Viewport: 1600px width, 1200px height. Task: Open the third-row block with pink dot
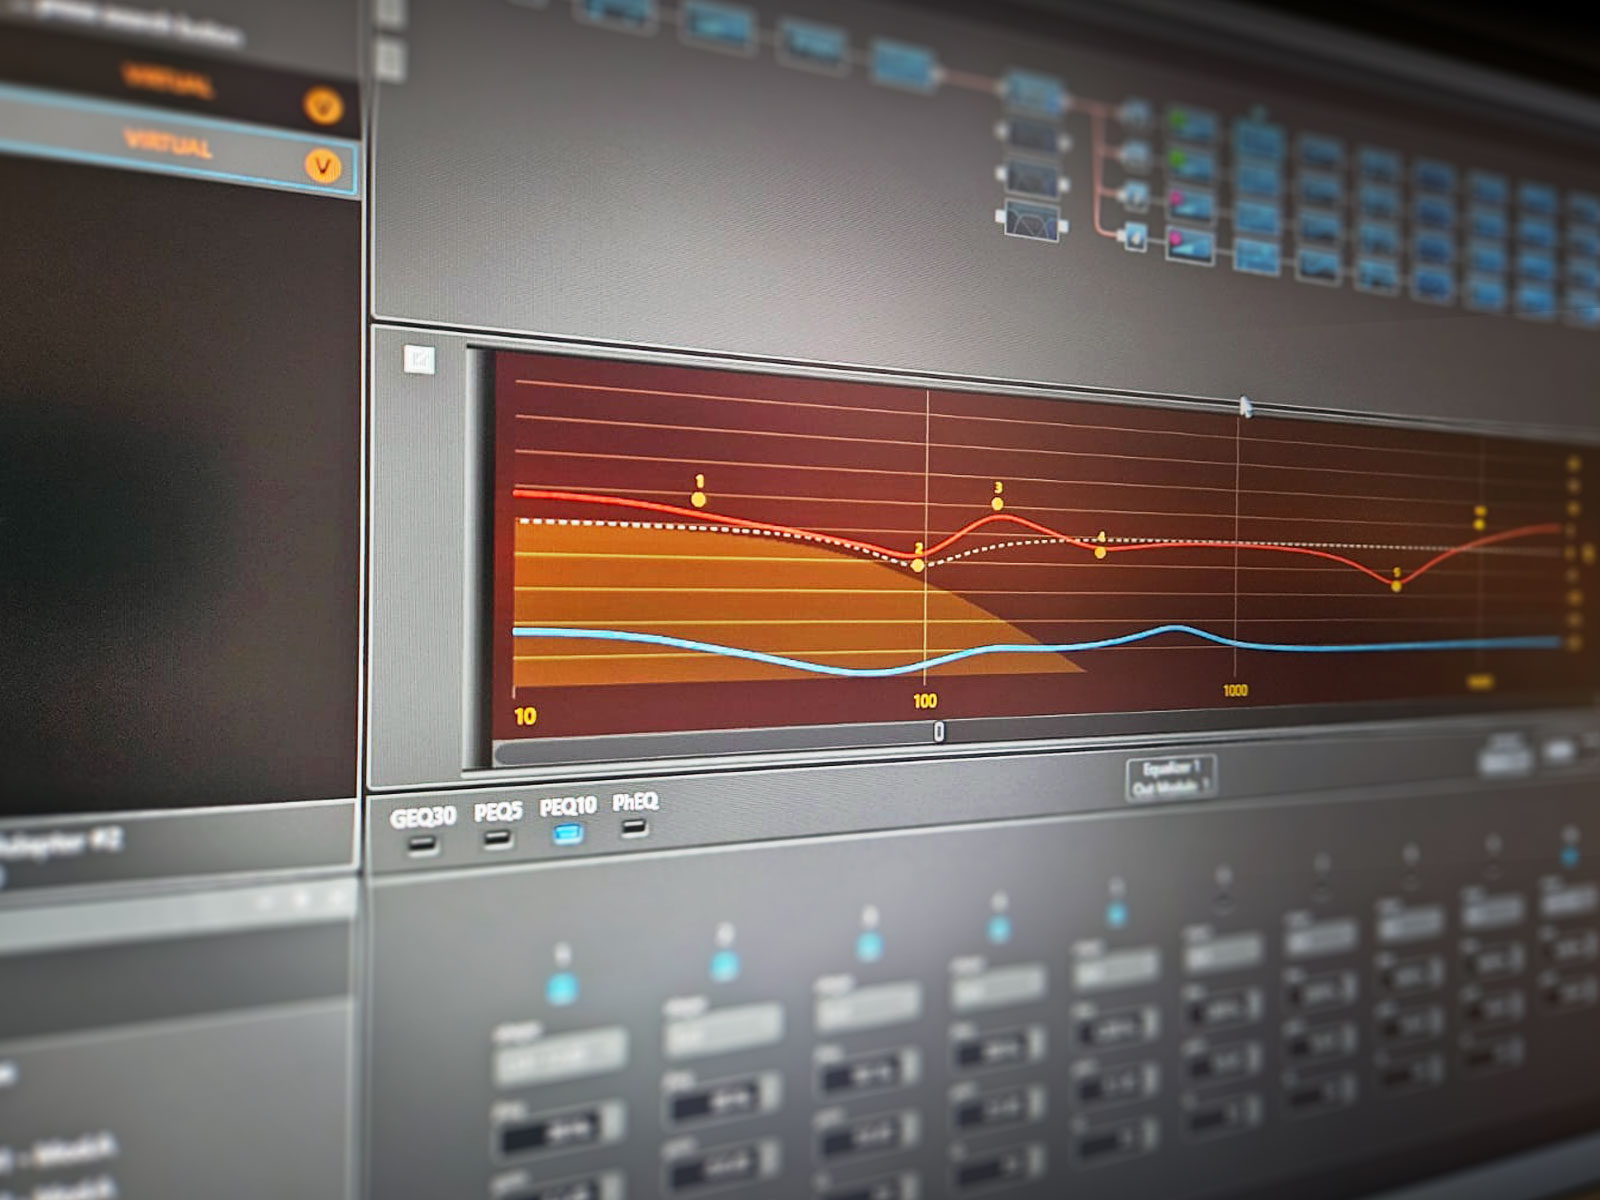(1191, 203)
